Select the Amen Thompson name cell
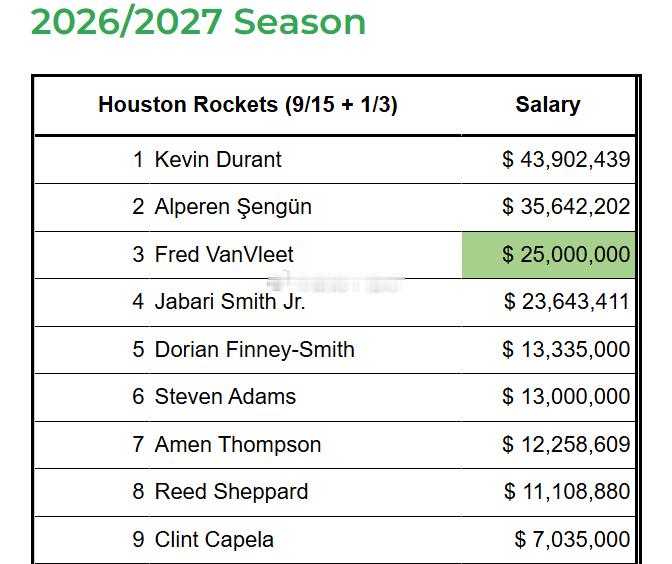Image resolution: width=672 pixels, height=564 pixels. pyautogui.click(x=238, y=445)
